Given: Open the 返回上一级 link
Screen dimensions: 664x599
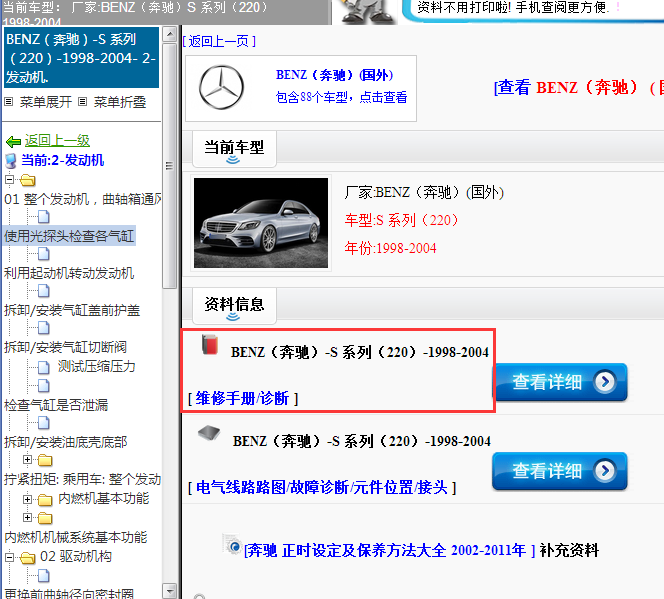Looking at the screenshot, I should (x=57, y=141).
